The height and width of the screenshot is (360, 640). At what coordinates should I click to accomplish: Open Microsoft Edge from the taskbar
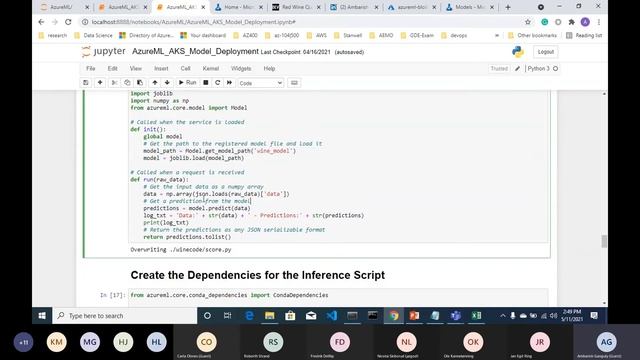(249, 316)
